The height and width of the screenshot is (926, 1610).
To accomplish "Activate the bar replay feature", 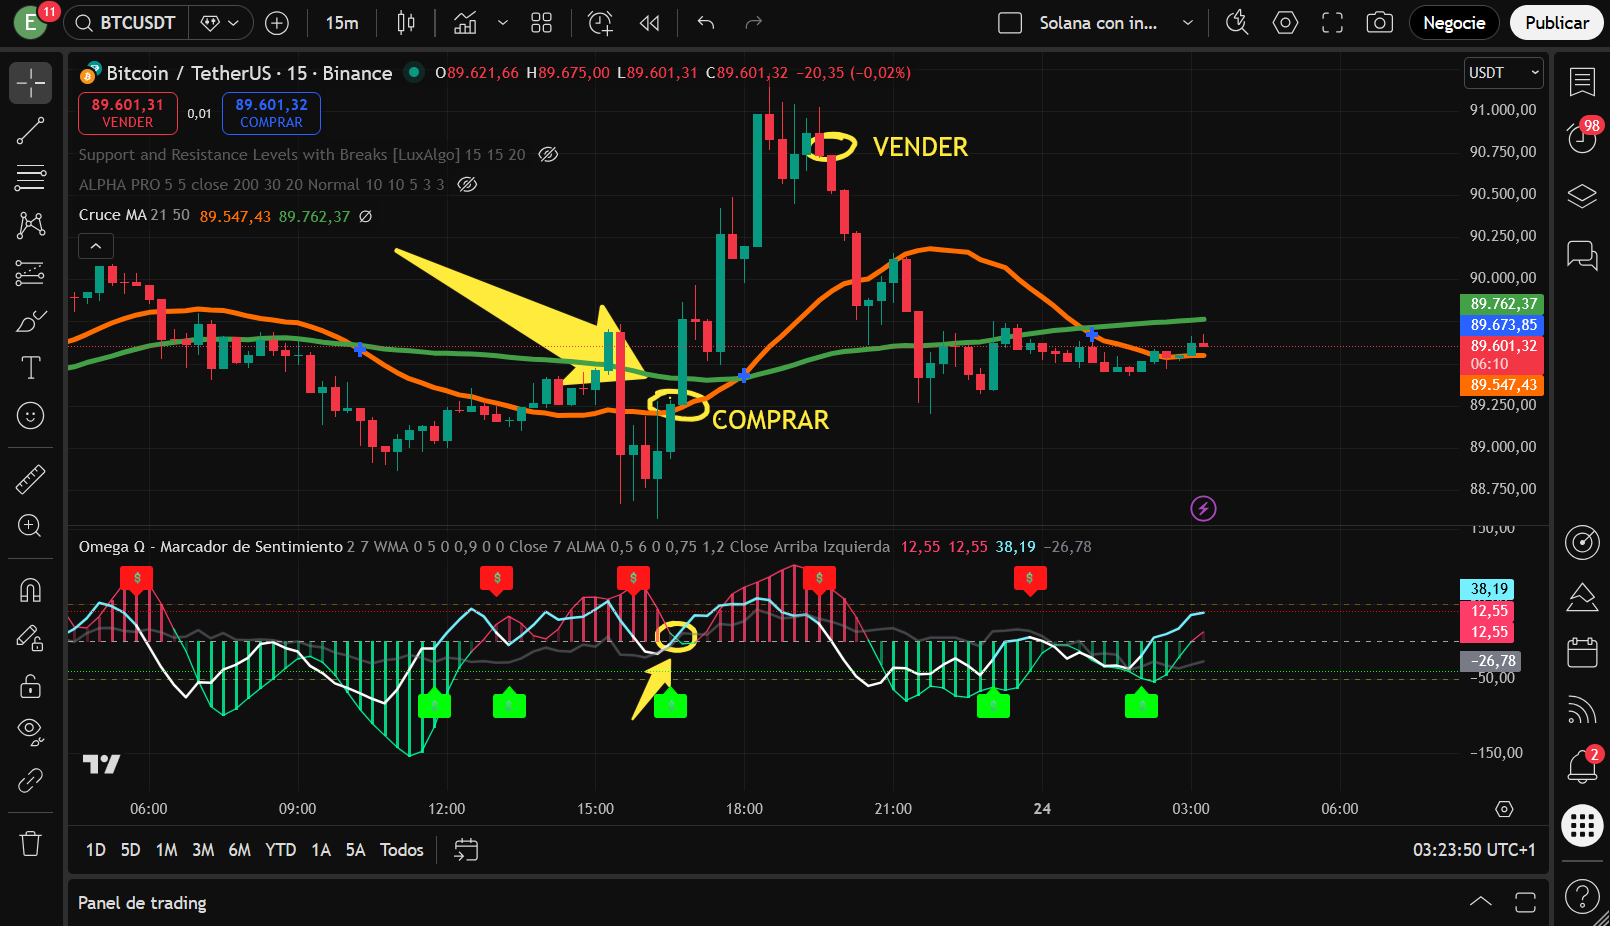I will pos(649,22).
